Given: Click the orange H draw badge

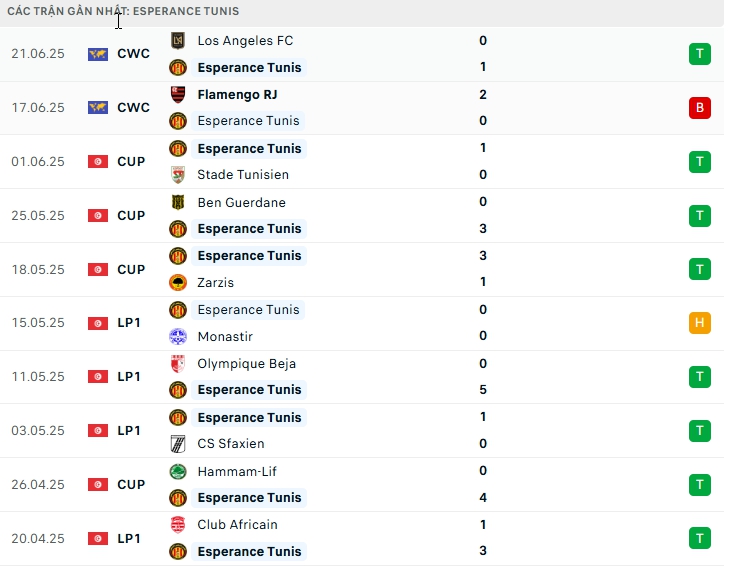Looking at the screenshot, I should coord(700,323).
